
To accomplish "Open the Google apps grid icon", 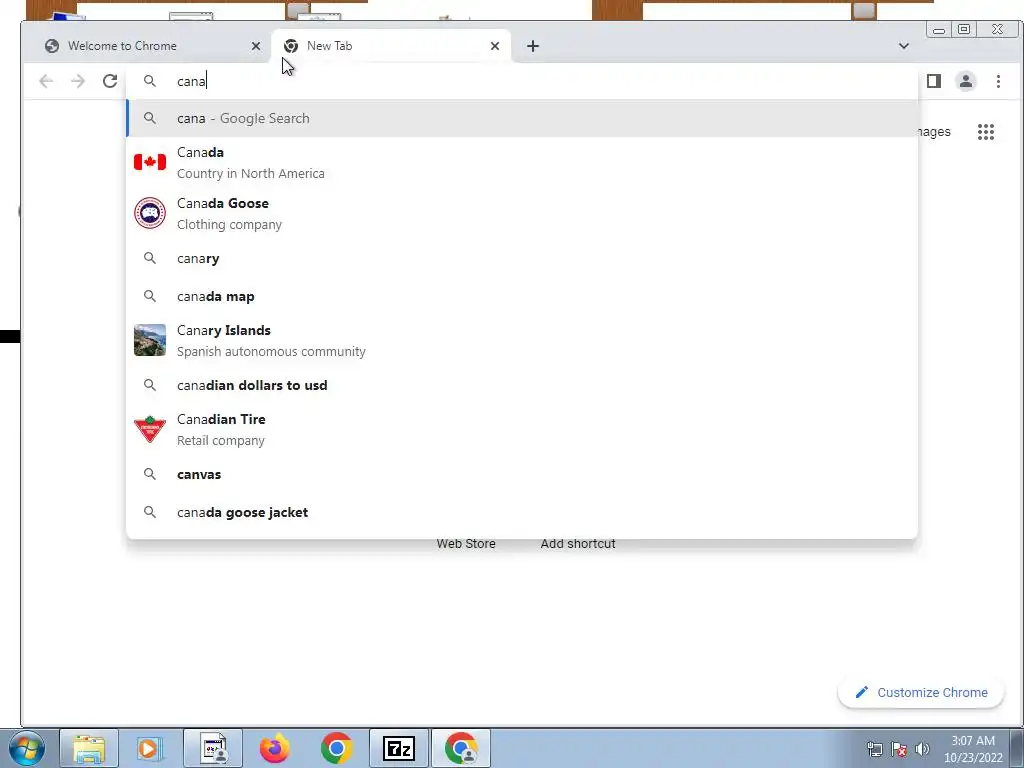I will (x=985, y=132).
